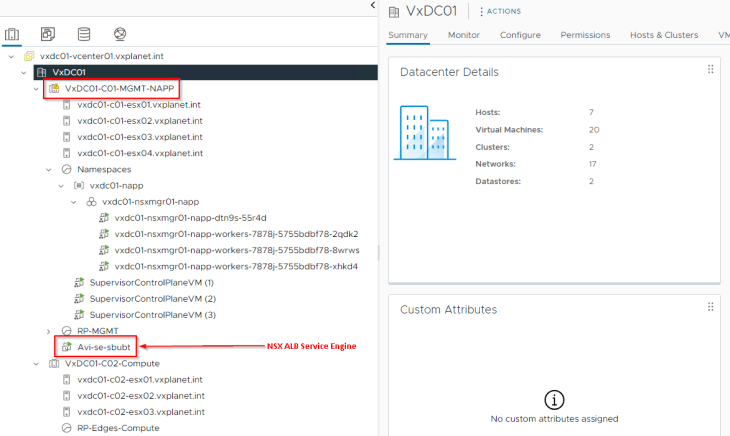Image resolution: width=730 pixels, height=436 pixels.
Task: Open the Storage inventory view icon
Action: pos(84,34)
